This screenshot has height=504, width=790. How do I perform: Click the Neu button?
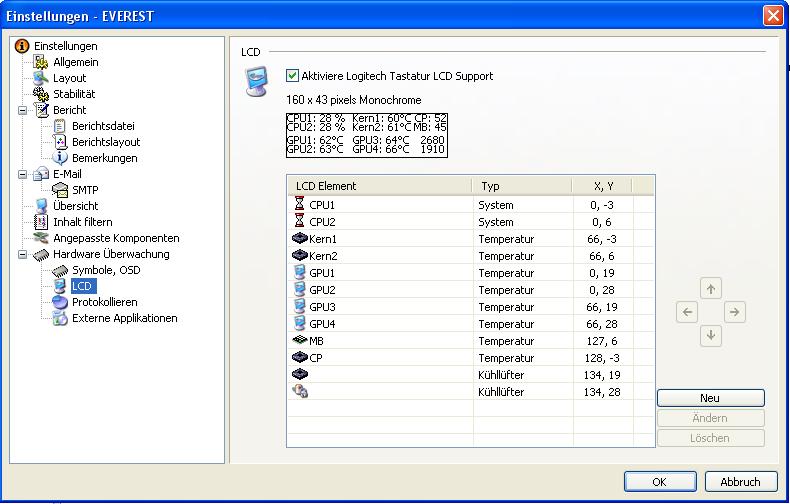tap(710, 398)
